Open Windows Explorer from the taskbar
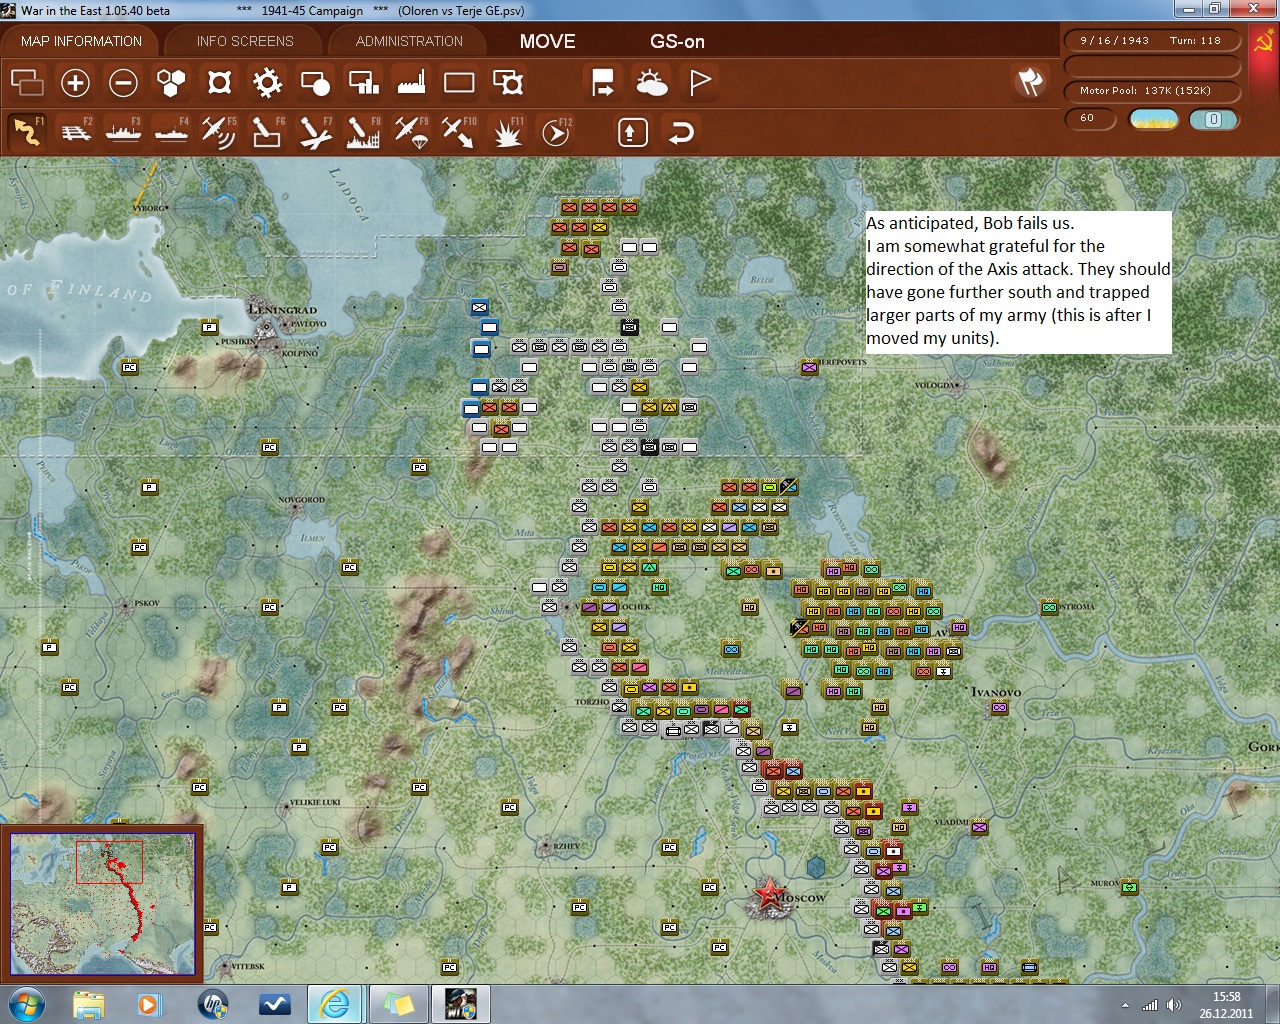 (x=88, y=1004)
